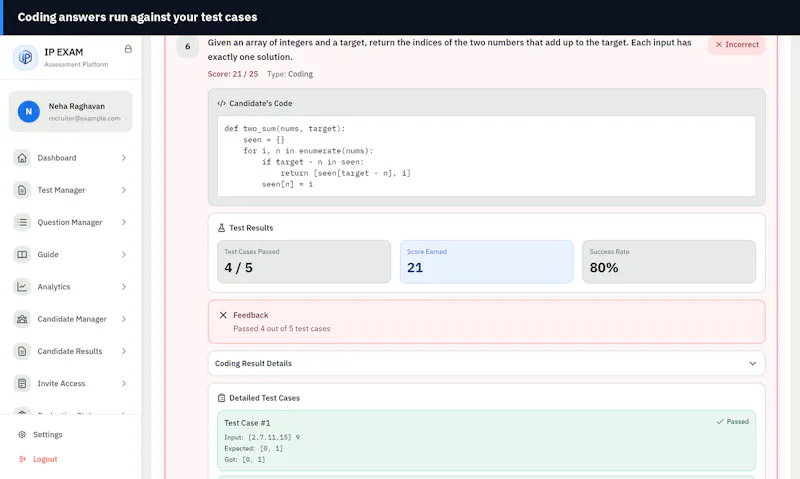This screenshot has height=479, width=800.
Task: Click the def two_sum code line
Action: click(x=285, y=129)
